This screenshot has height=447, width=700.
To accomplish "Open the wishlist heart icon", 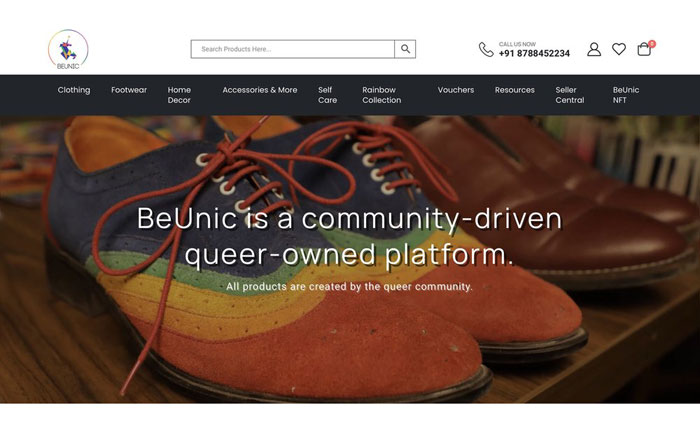I will tap(619, 49).
